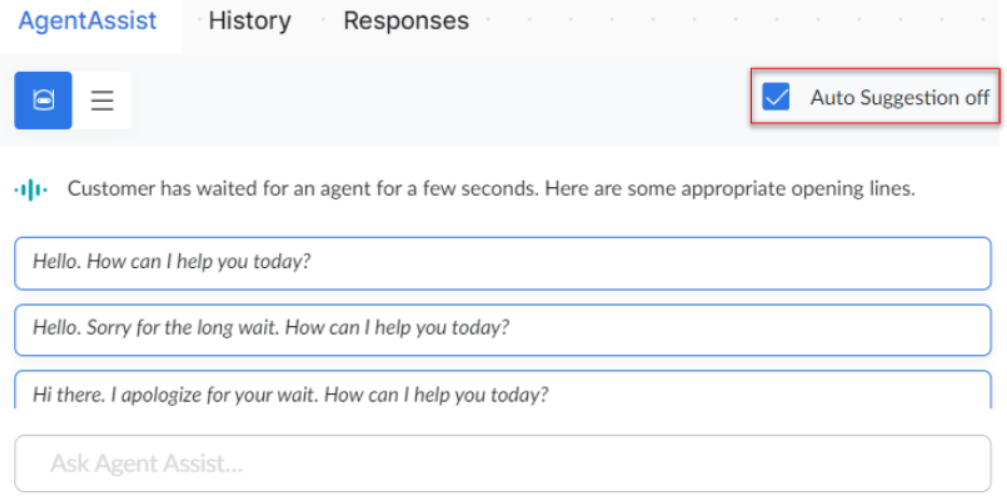Uncheck the Auto Suggestion off checkbox

[x=776, y=97]
